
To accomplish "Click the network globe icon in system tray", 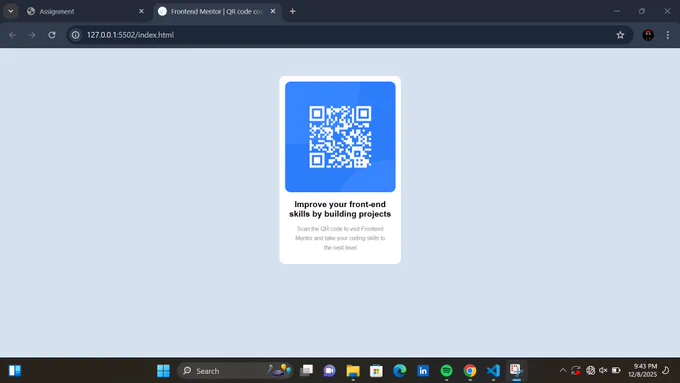I will (590, 370).
